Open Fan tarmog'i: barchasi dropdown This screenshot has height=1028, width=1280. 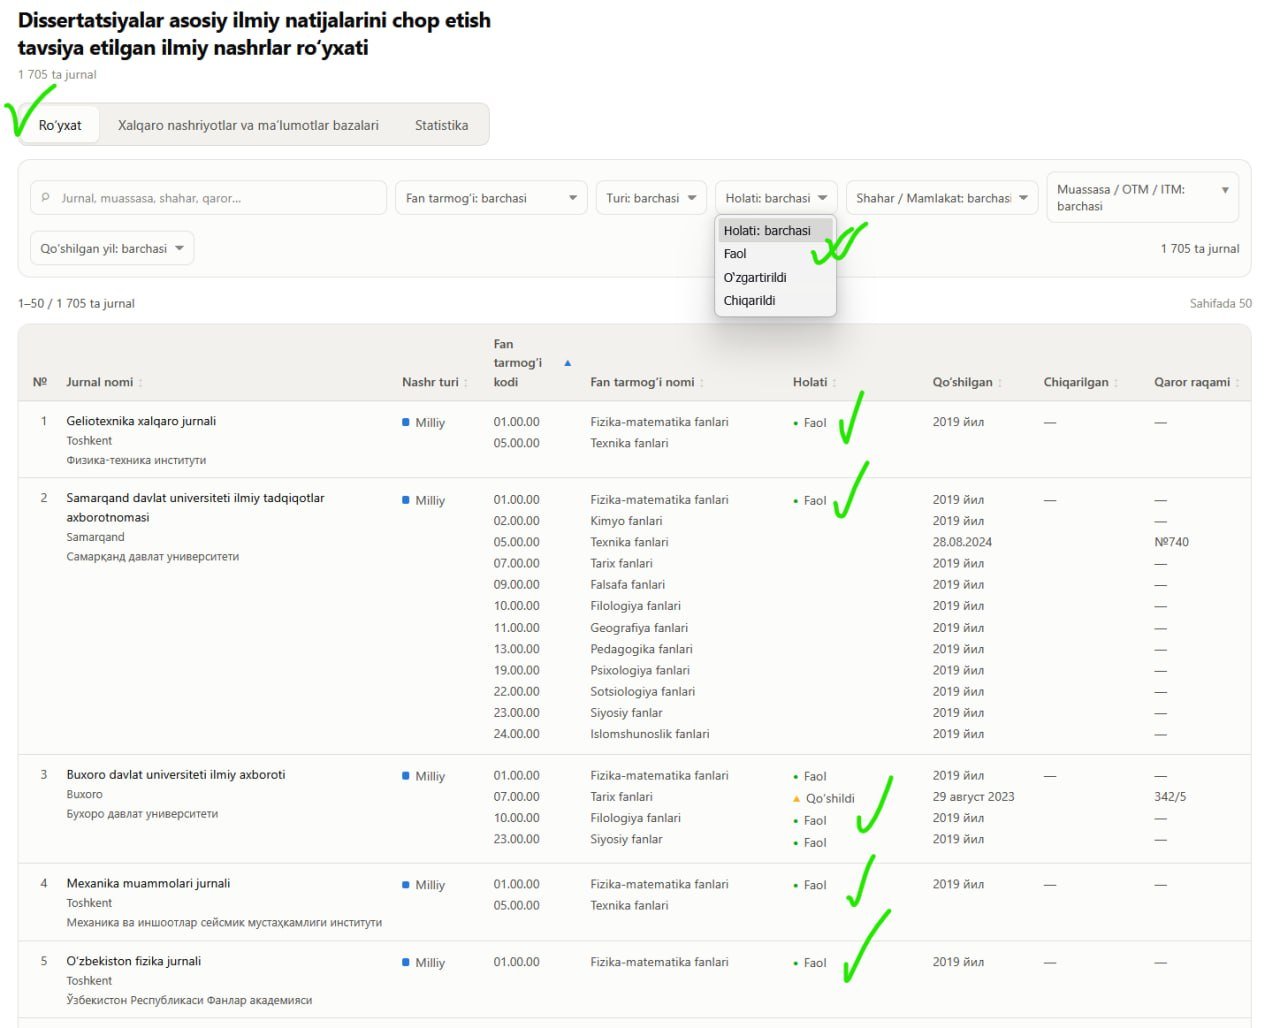click(x=491, y=198)
